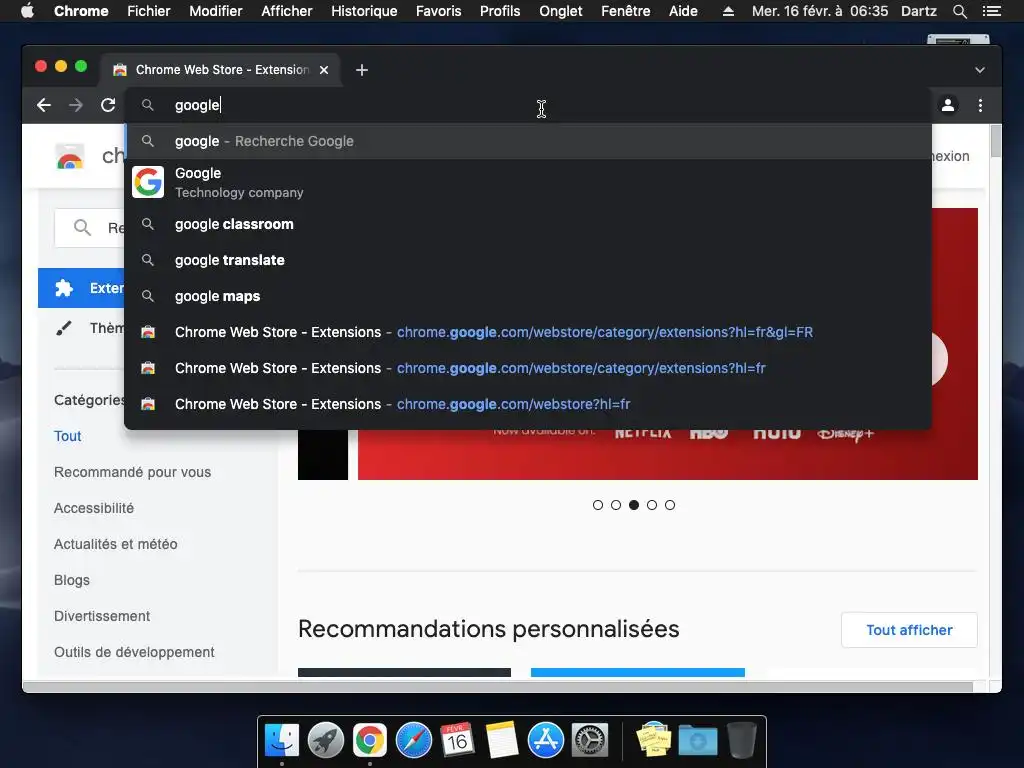Open 'Outils de développement' category
Viewport: 1024px width, 768px height.
134,652
